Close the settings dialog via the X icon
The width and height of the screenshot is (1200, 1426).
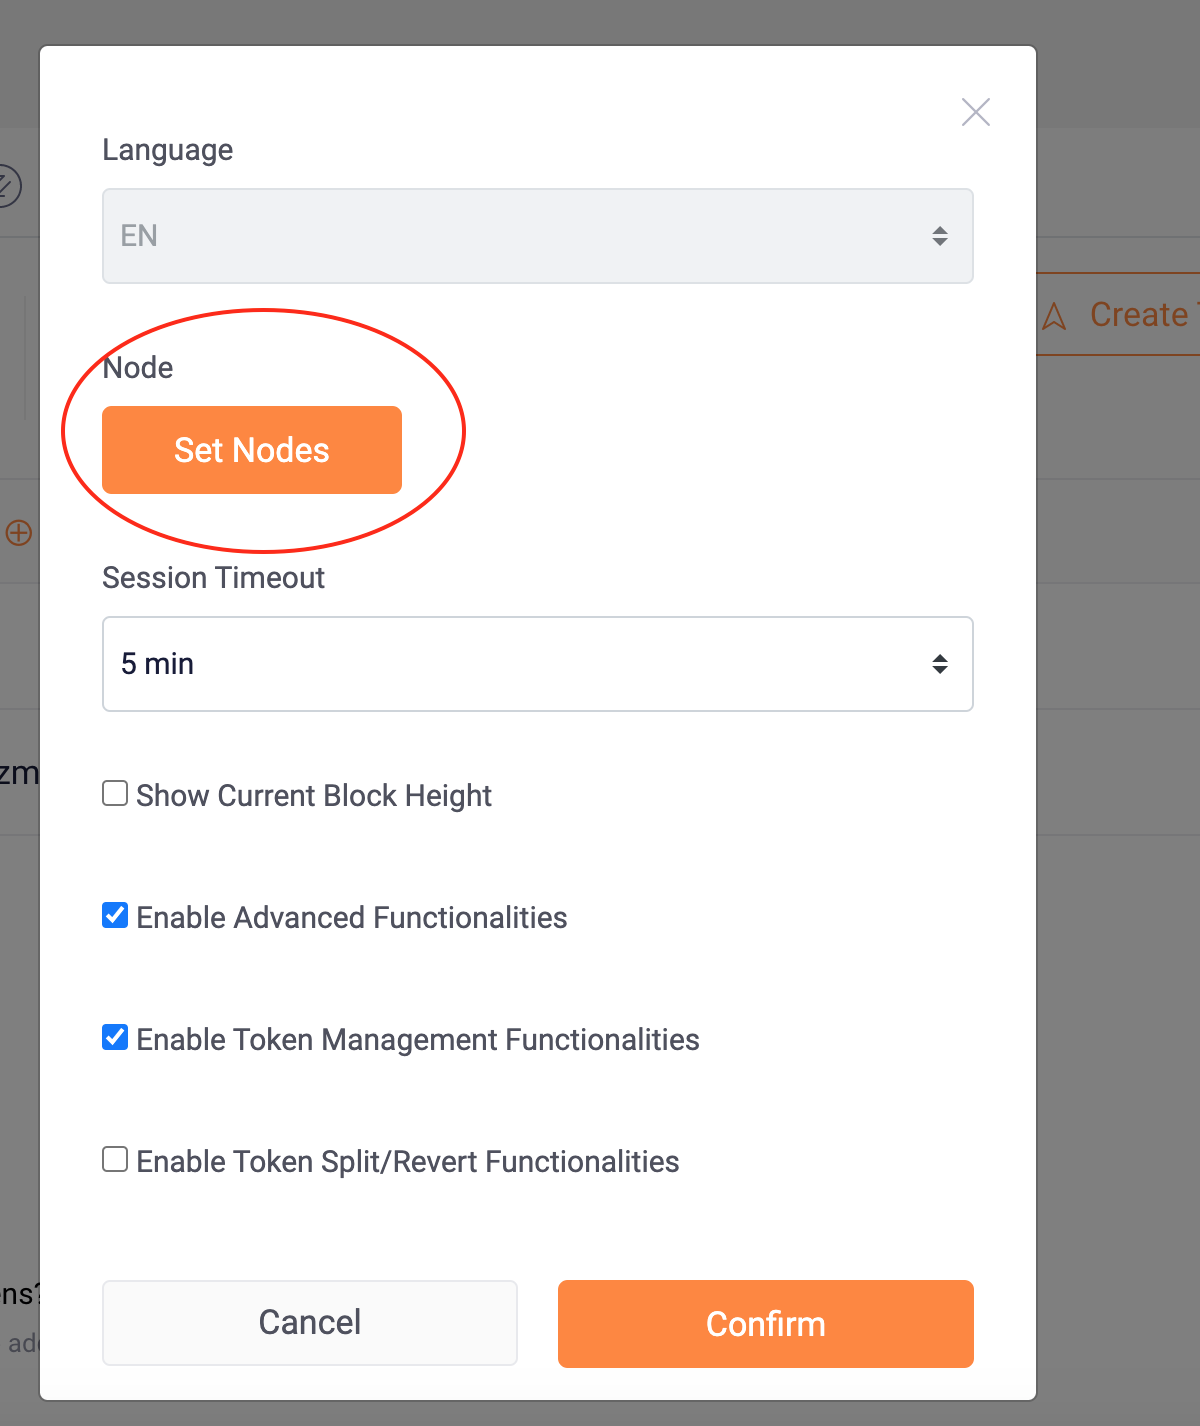975,112
